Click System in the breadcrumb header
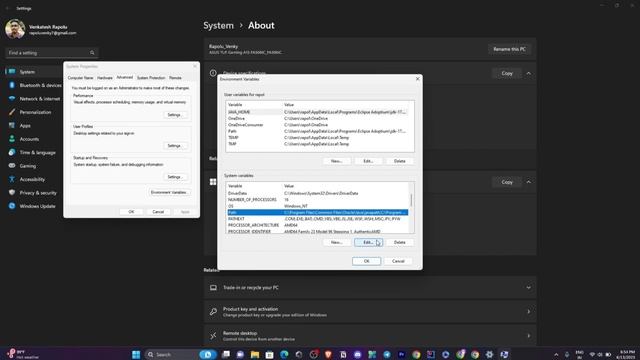Screen dimensions: 640x360 (218, 25)
